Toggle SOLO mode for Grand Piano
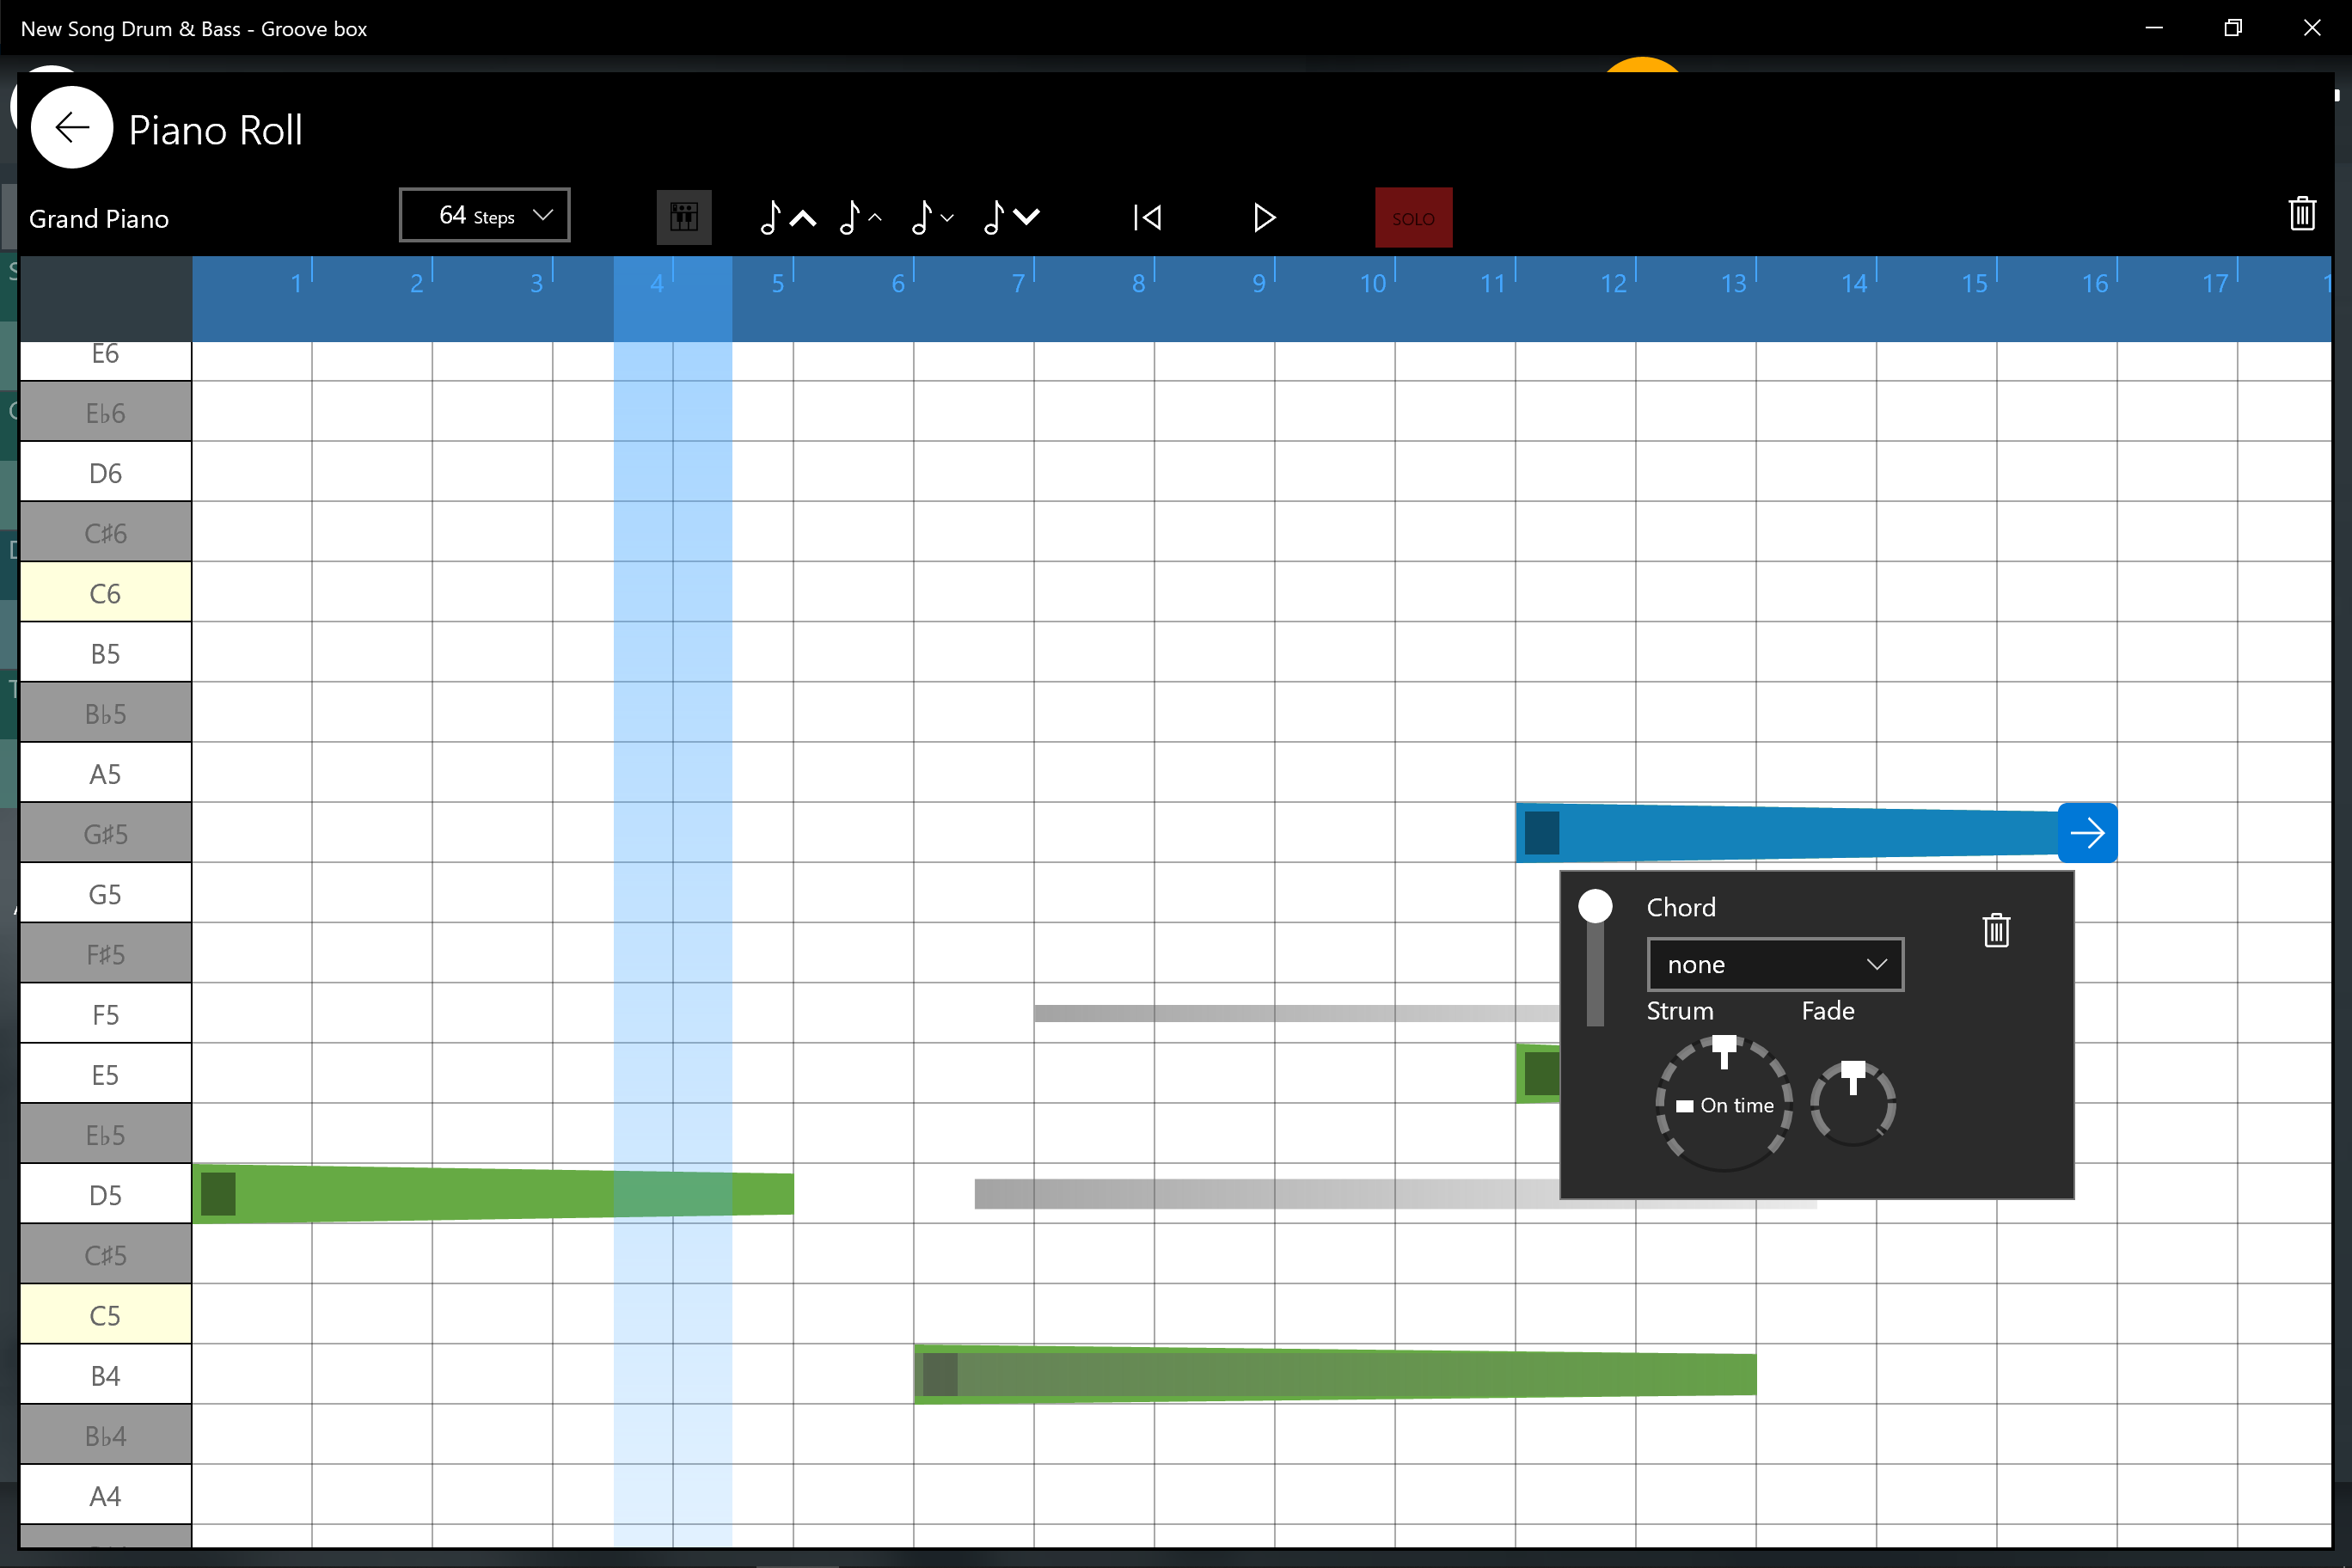The height and width of the screenshot is (1568, 2352). [x=1413, y=217]
